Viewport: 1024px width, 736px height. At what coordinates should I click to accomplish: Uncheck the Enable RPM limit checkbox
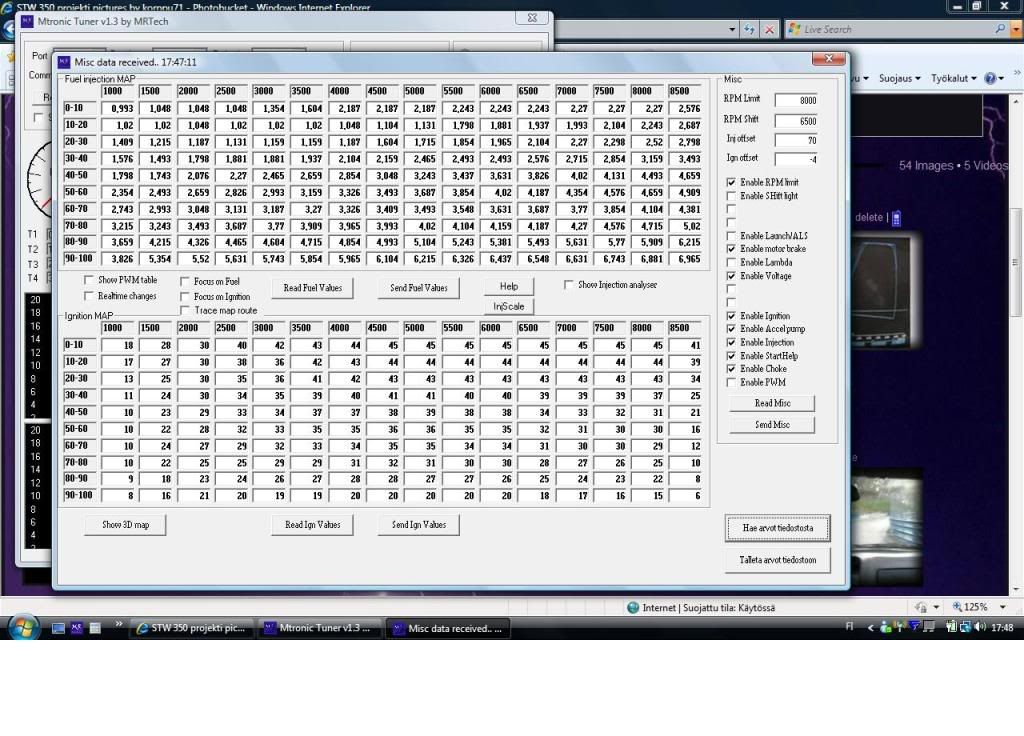point(731,182)
